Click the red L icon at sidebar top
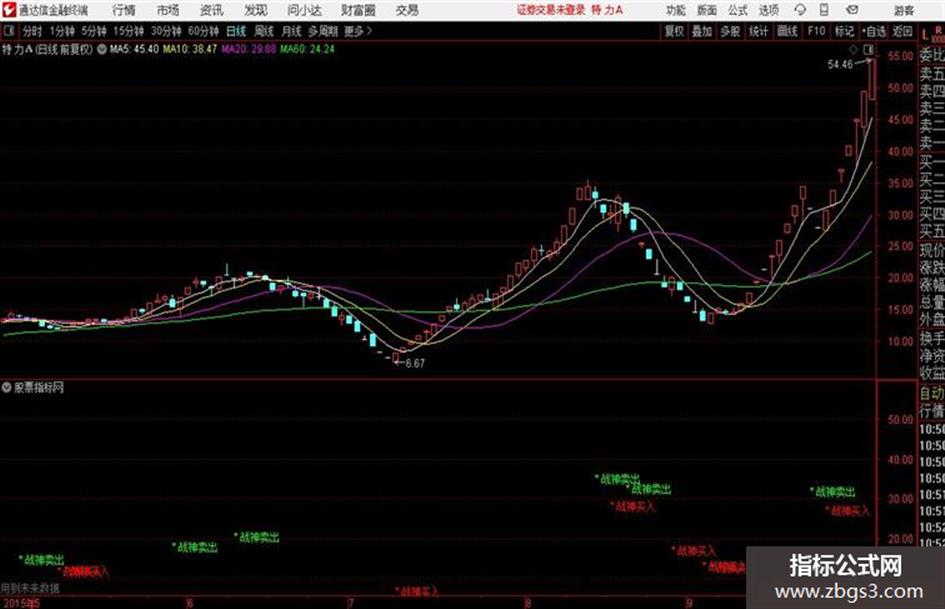The image size is (945, 609). point(925,35)
